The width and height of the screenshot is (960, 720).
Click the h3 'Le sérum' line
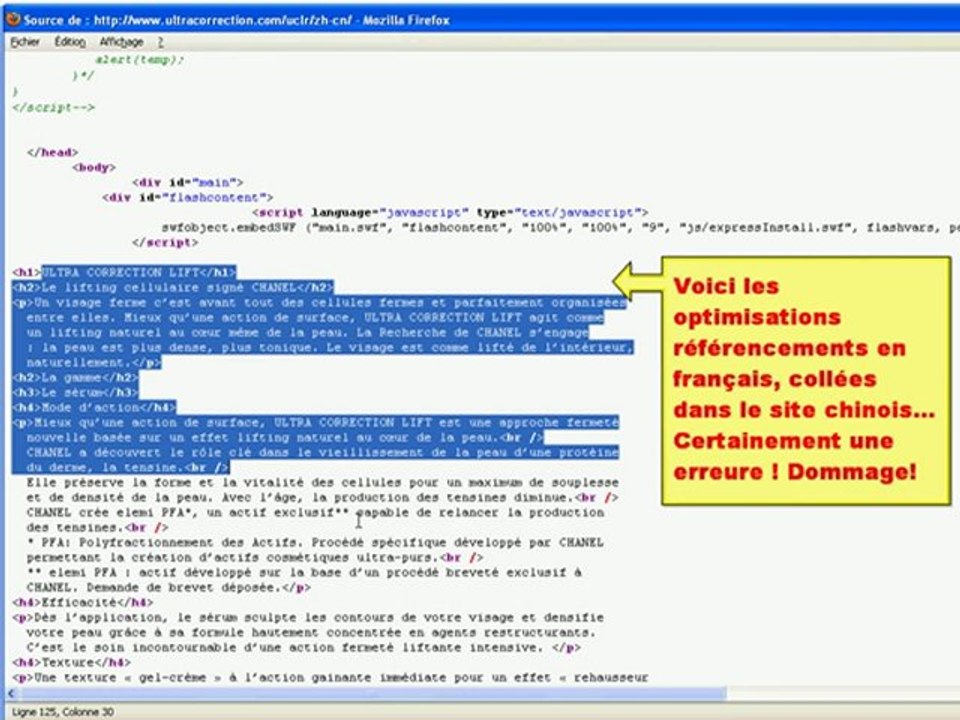point(75,392)
